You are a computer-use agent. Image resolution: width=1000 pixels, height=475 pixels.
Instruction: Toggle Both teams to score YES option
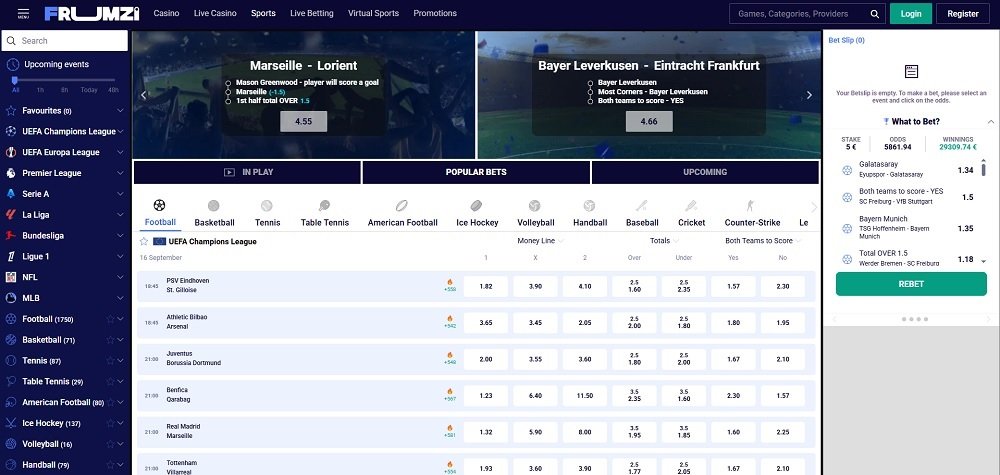tap(590, 101)
